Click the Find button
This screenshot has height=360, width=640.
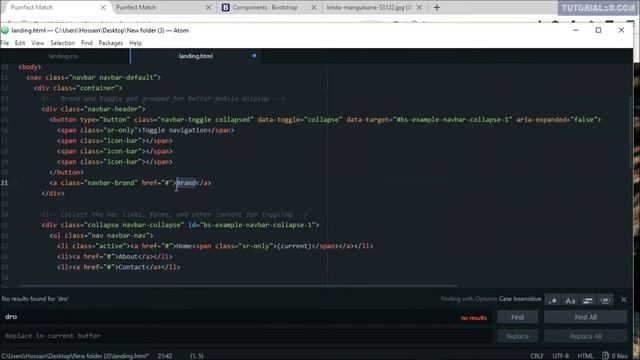click(x=517, y=317)
